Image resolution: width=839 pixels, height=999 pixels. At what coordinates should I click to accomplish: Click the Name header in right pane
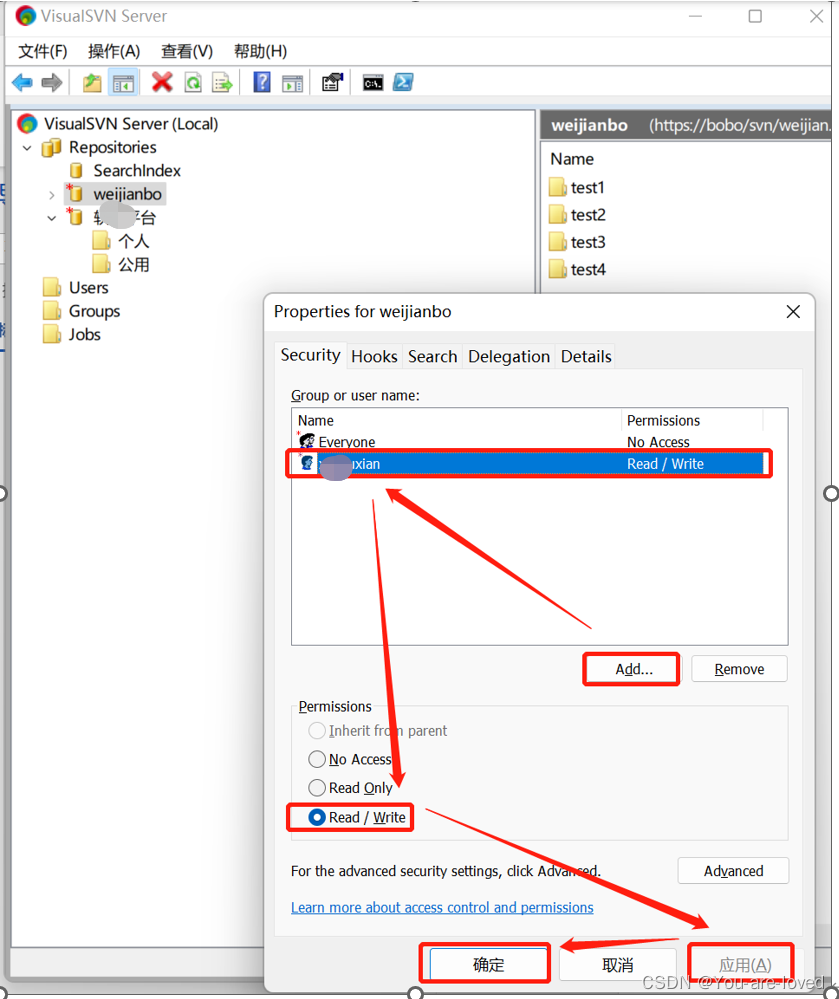(x=572, y=159)
